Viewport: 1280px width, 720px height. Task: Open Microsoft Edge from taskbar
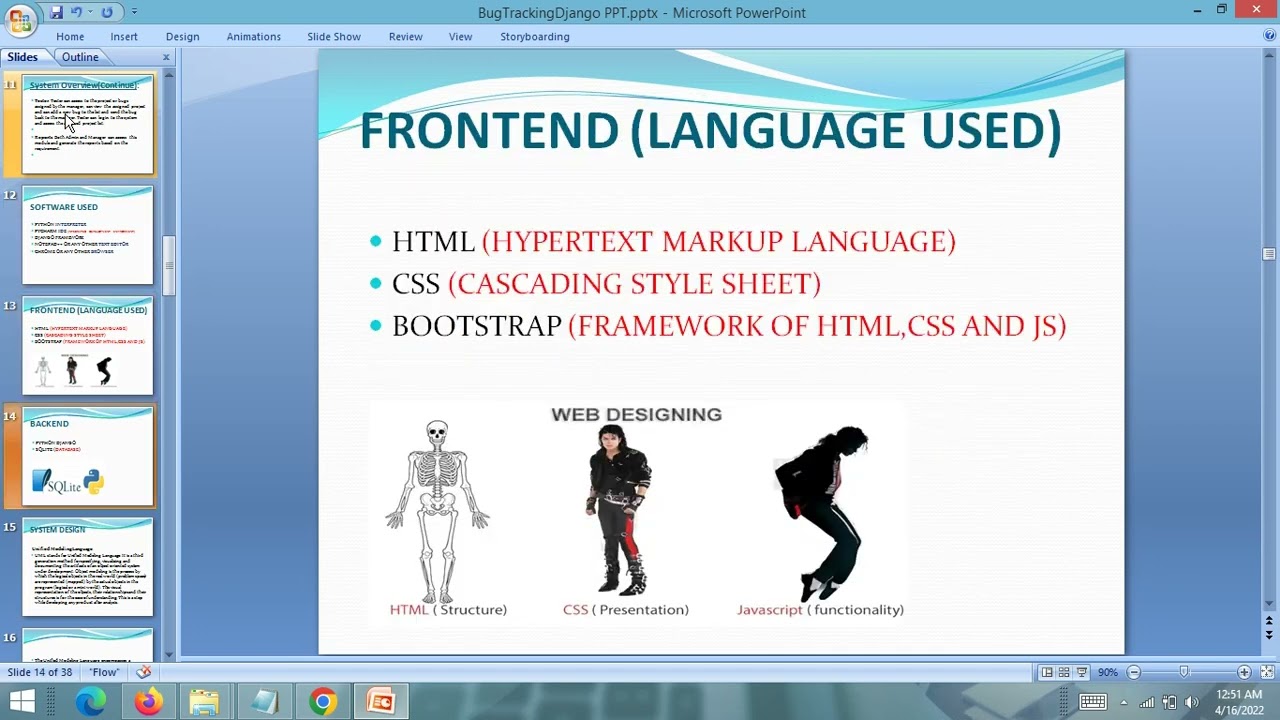(90, 702)
